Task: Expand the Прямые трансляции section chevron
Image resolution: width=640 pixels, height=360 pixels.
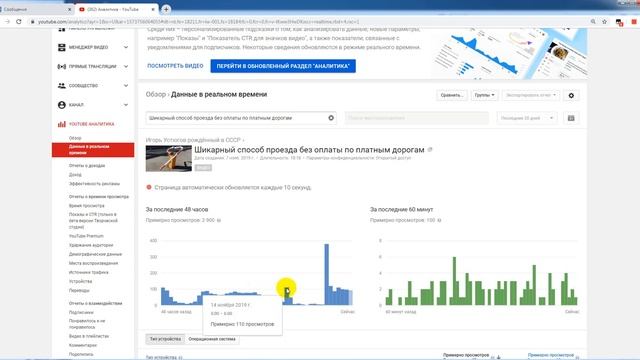Action: click(126, 67)
